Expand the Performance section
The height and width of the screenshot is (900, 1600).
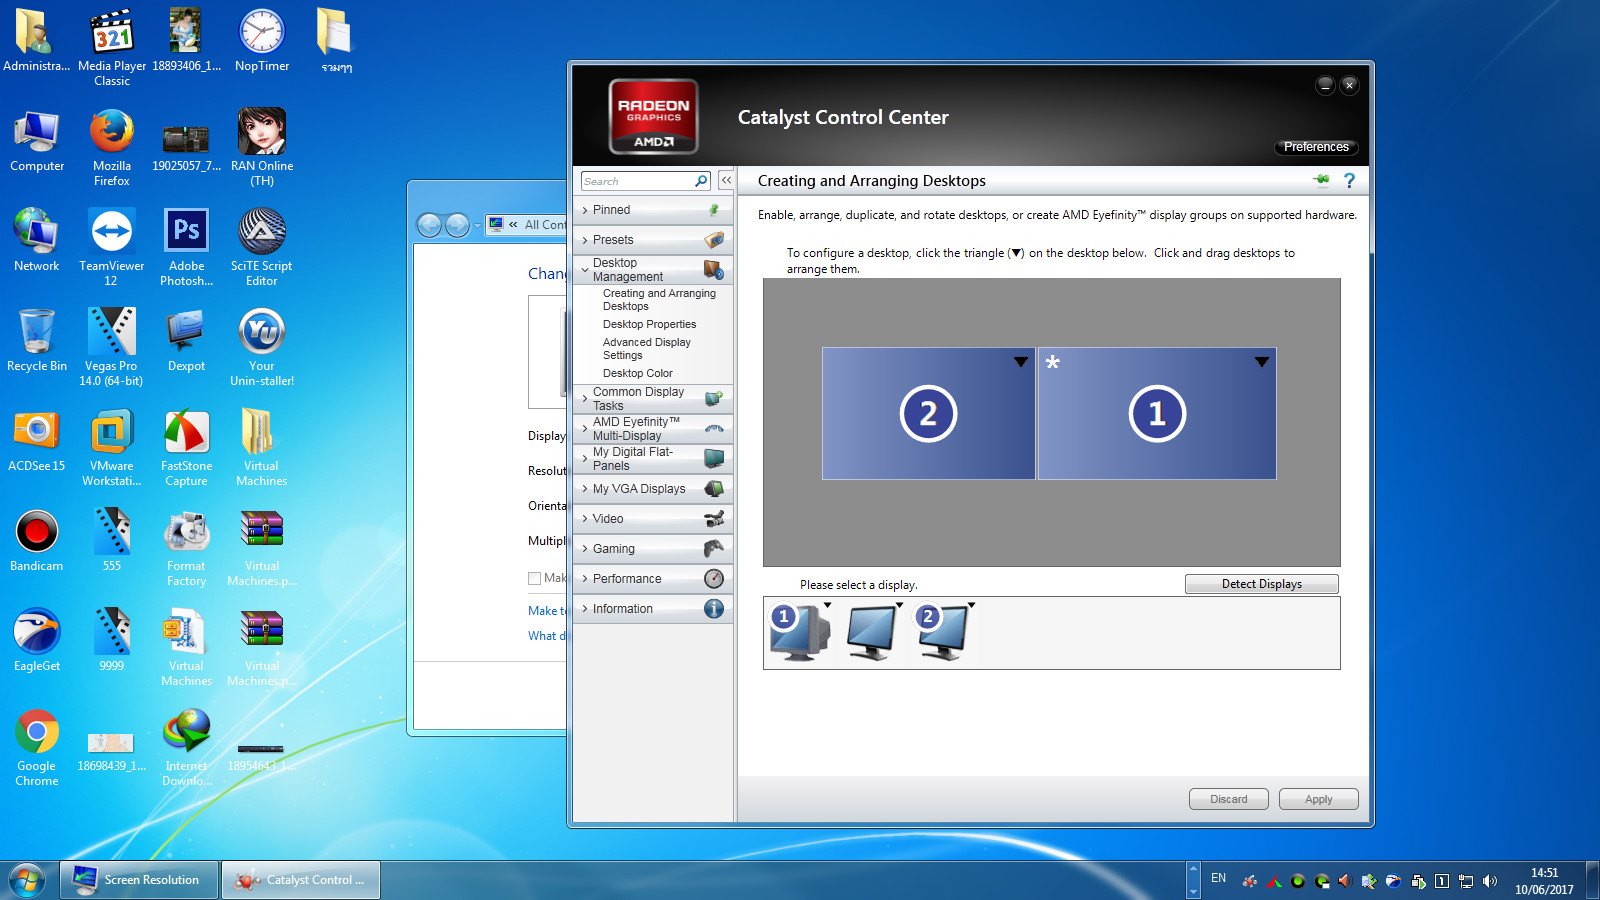point(626,579)
